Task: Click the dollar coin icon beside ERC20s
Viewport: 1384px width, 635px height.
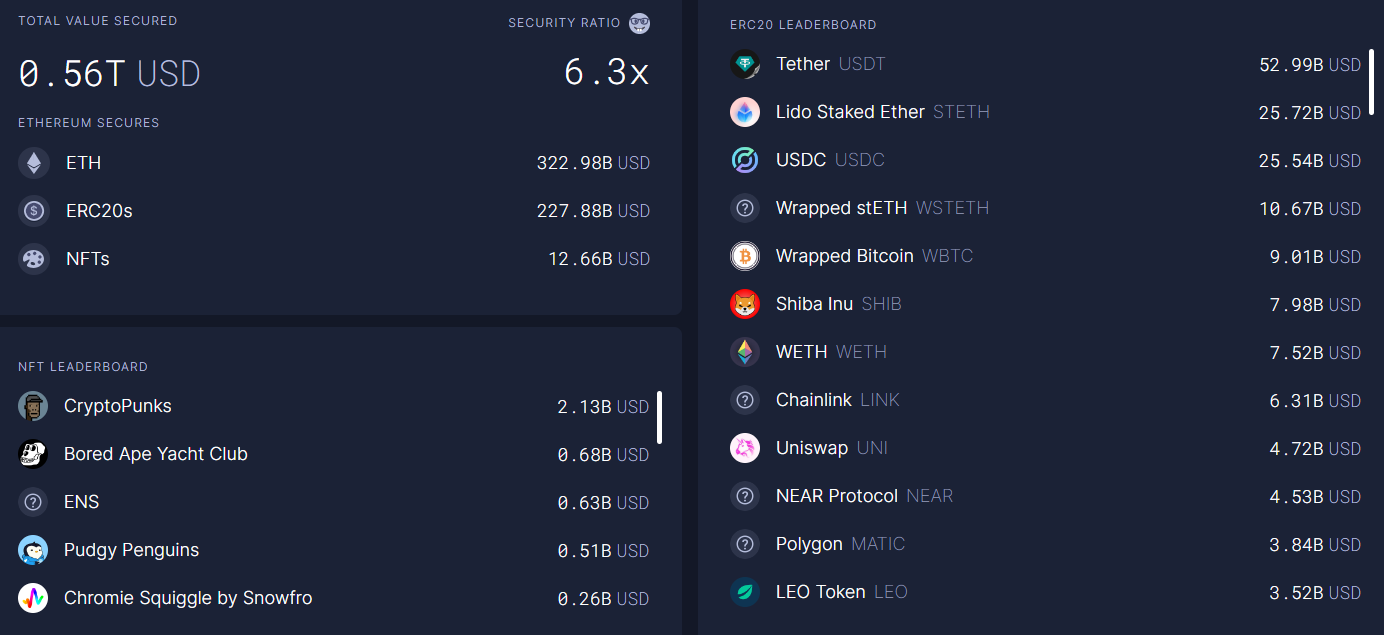Action: [x=34, y=211]
